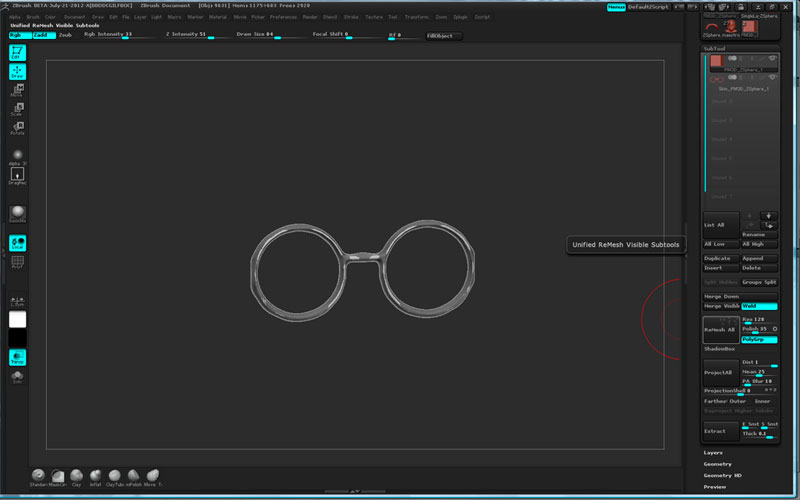Toggle the PolyGrp option
800x500 pixels.
point(759,339)
